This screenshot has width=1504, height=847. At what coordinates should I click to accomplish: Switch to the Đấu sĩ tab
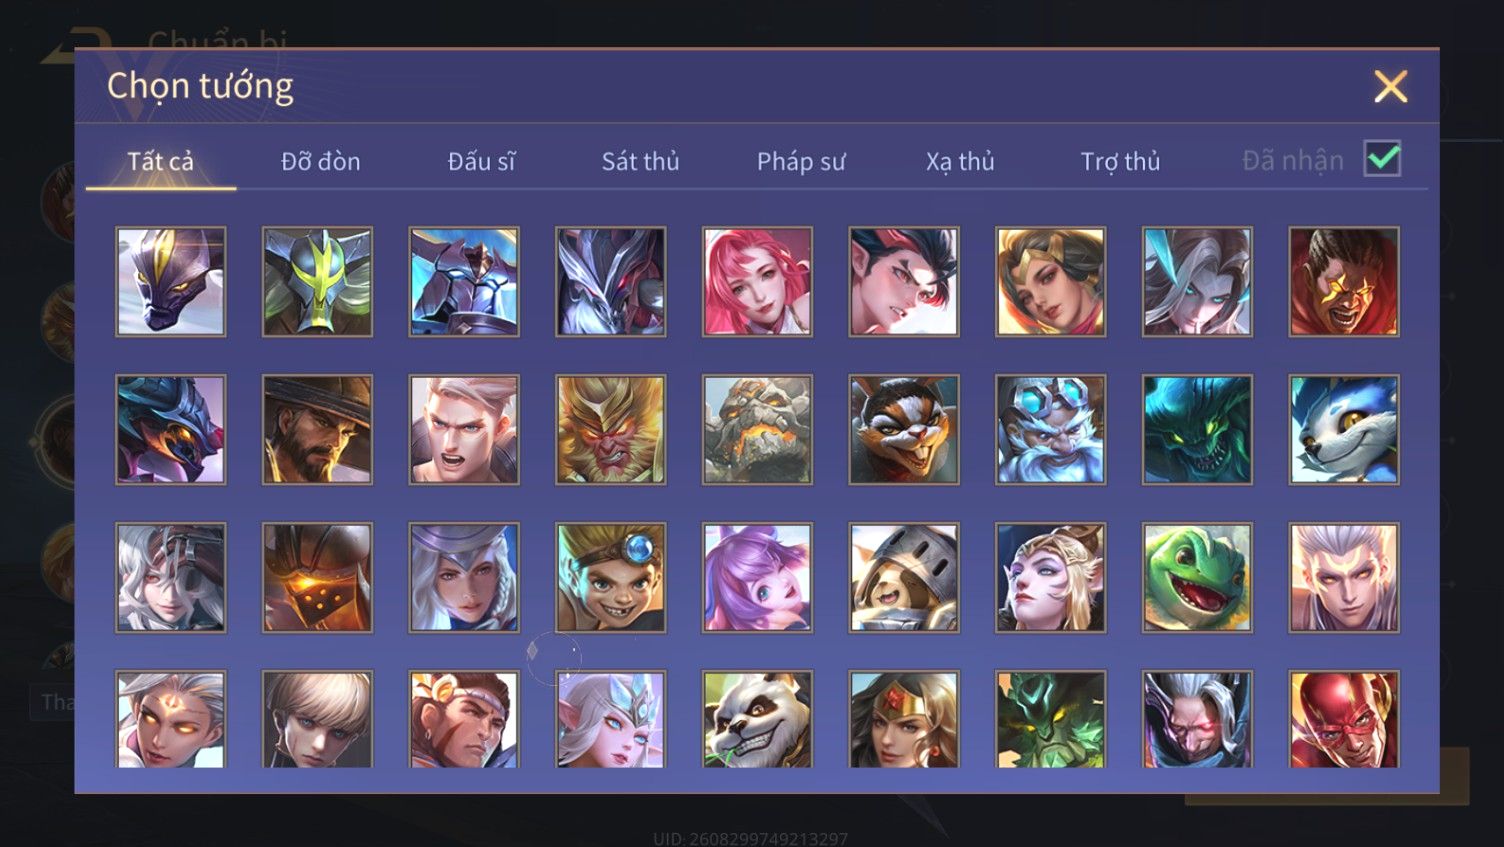(x=481, y=161)
